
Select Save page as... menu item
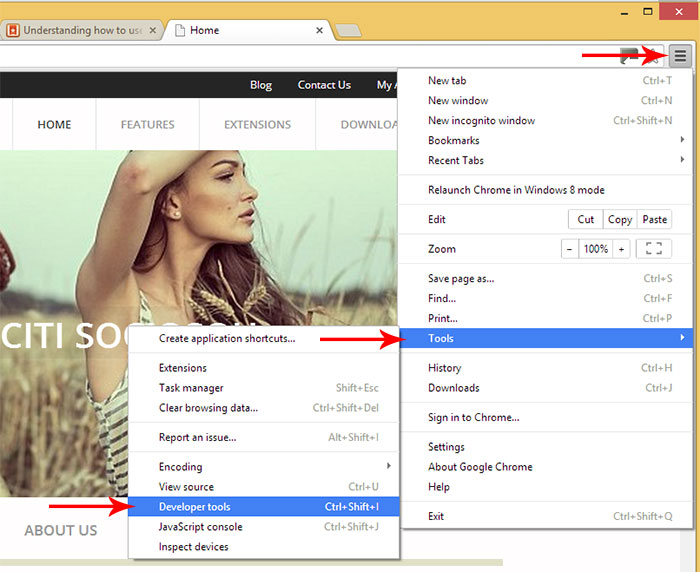tap(546, 278)
